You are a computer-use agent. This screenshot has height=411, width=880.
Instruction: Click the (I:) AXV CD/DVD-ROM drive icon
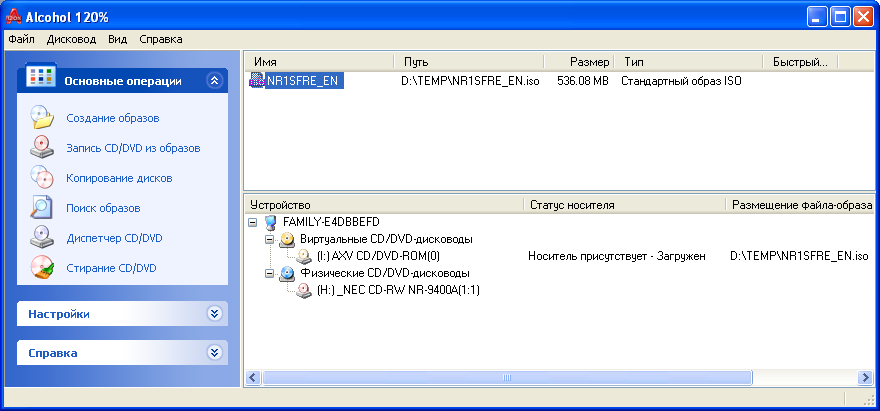pyautogui.click(x=304, y=257)
